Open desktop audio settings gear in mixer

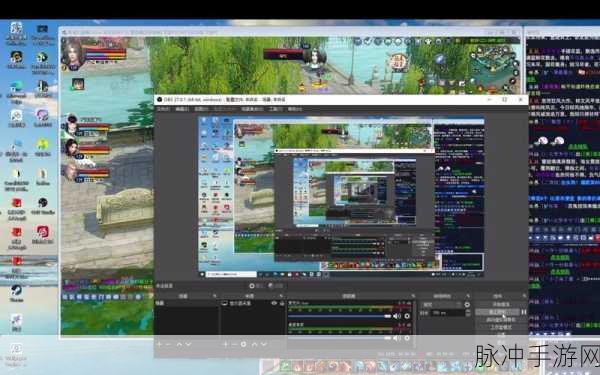[407, 316]
